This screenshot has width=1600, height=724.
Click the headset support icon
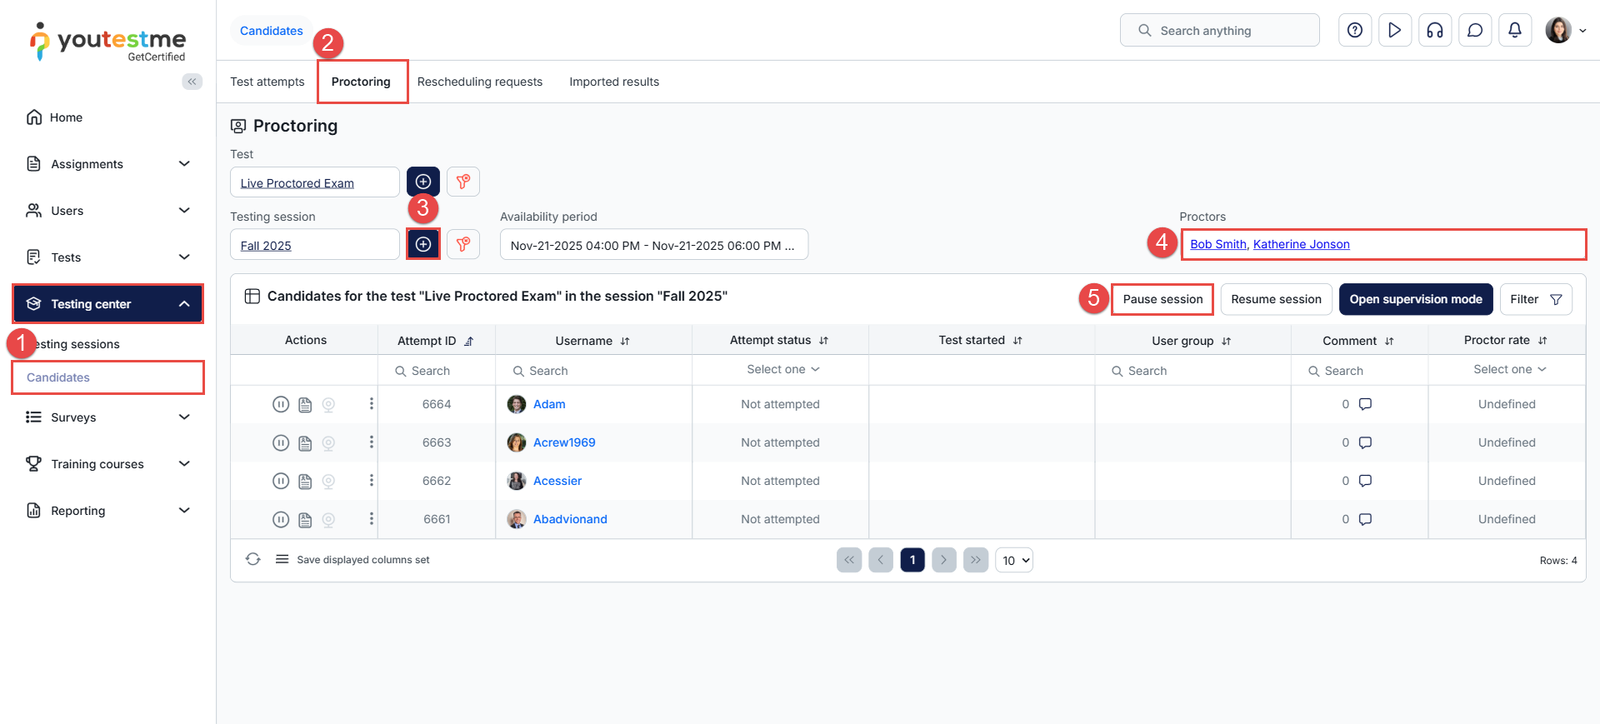point(1435,30)
